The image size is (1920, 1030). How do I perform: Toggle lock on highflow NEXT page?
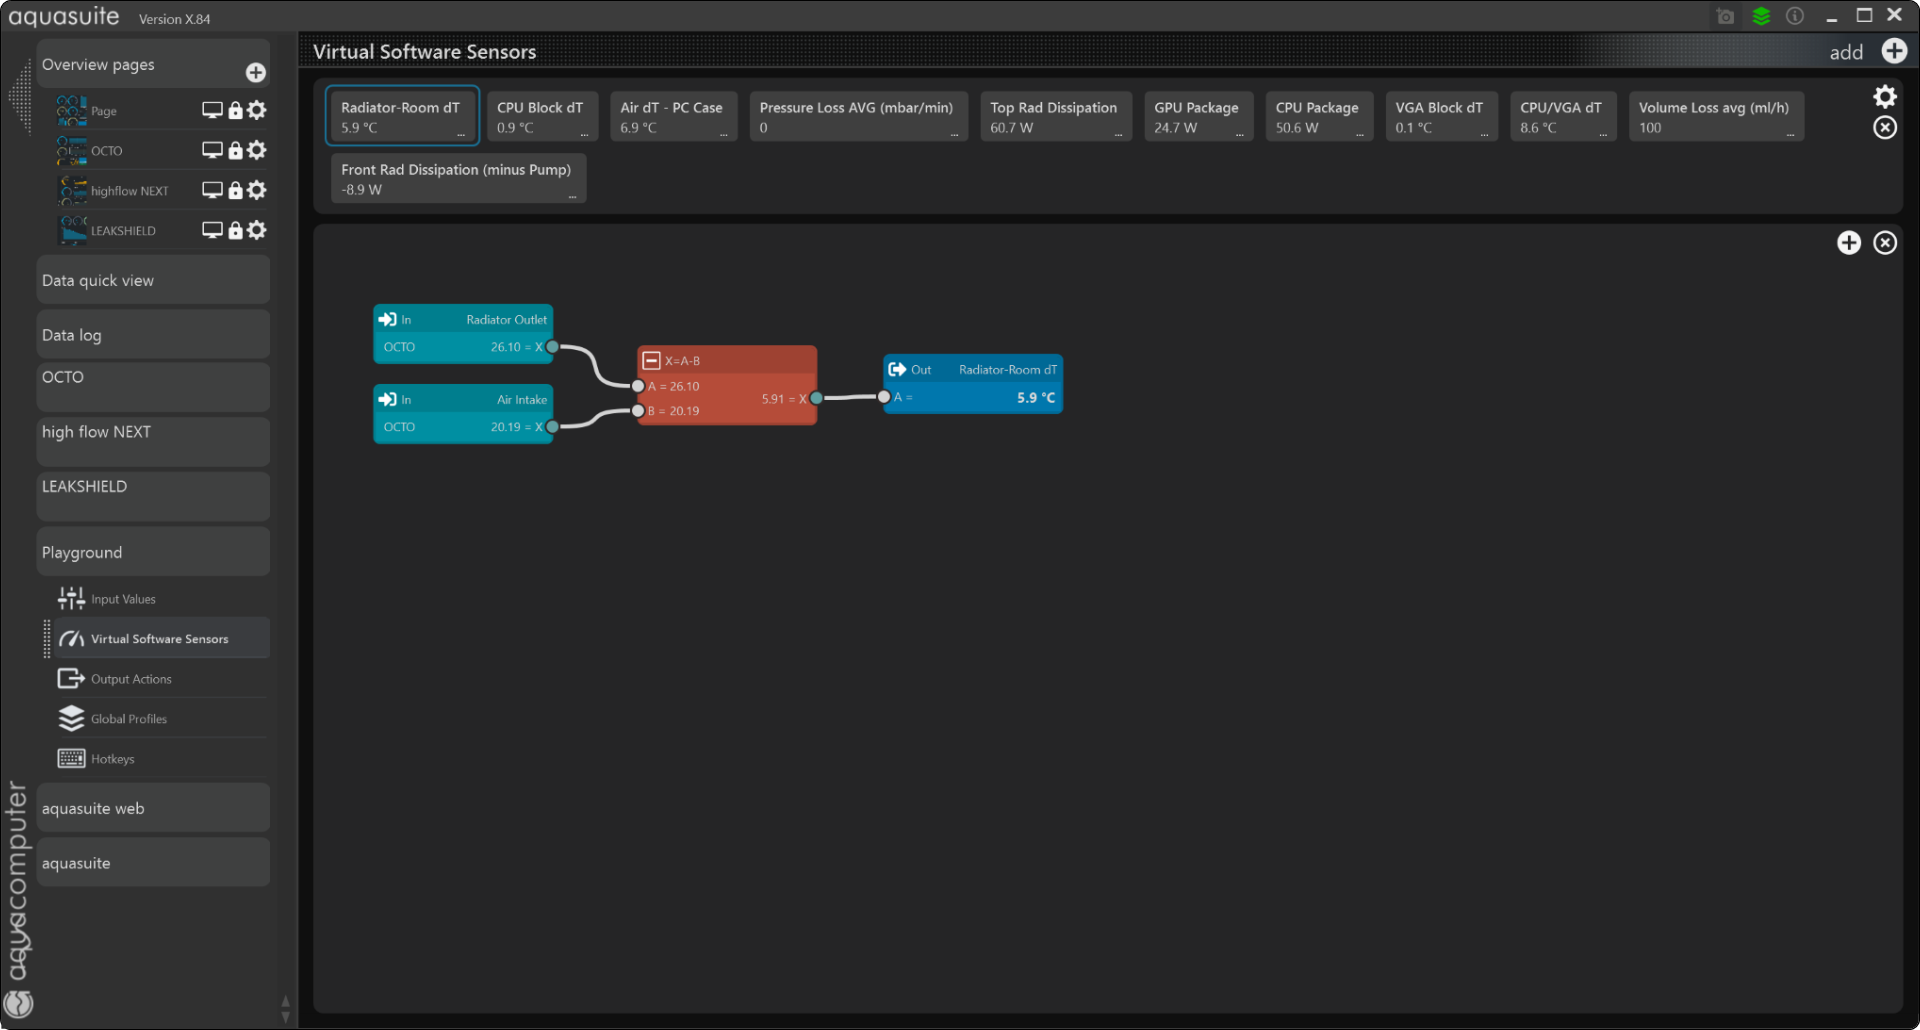(x=235, y=190)
